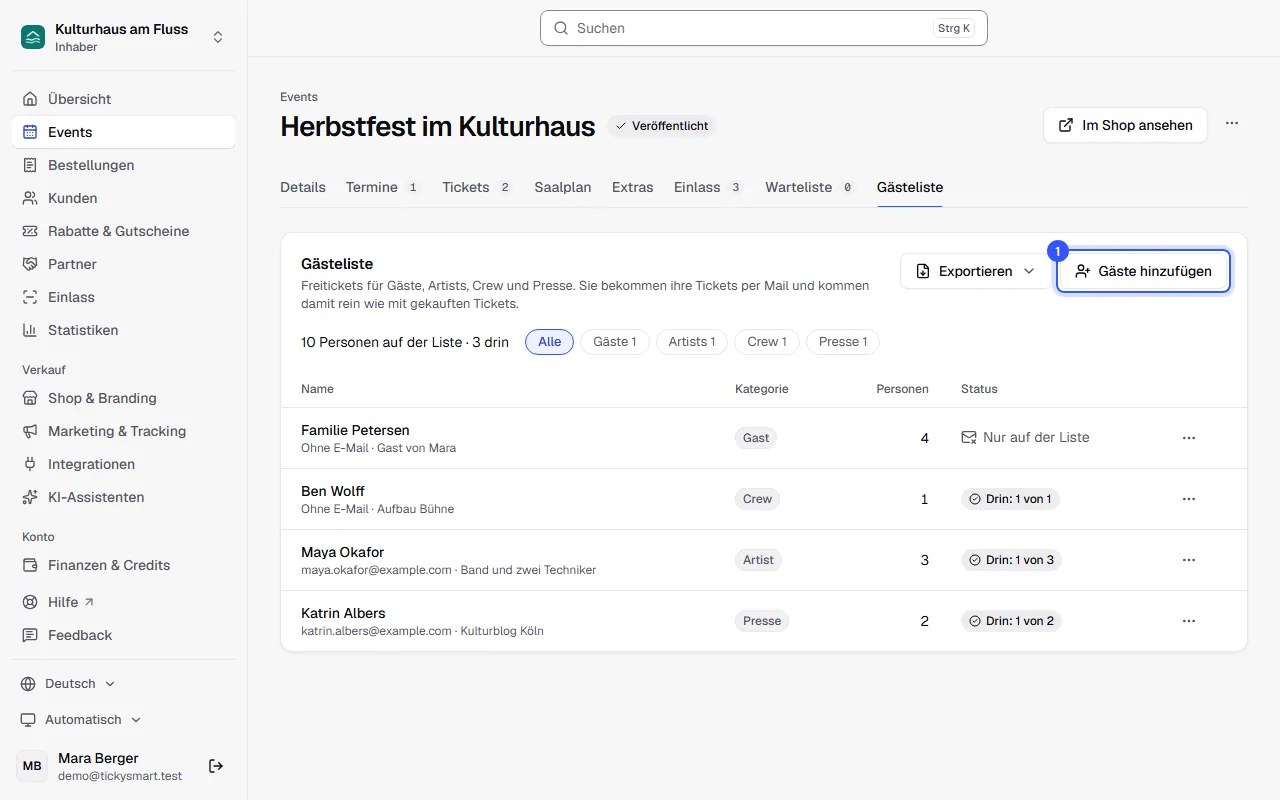Click the Integrationen plug icon

[x=30, y=464]
